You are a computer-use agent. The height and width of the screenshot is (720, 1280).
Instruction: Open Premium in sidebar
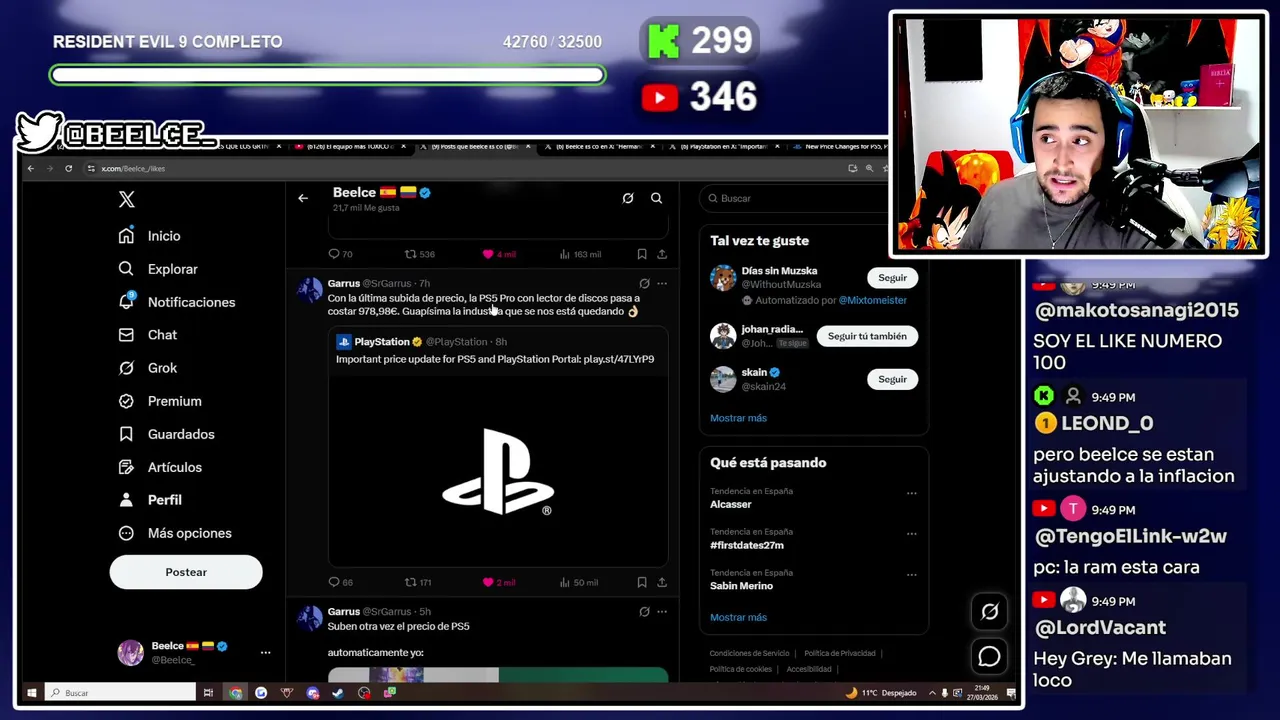tap(160, 401)
